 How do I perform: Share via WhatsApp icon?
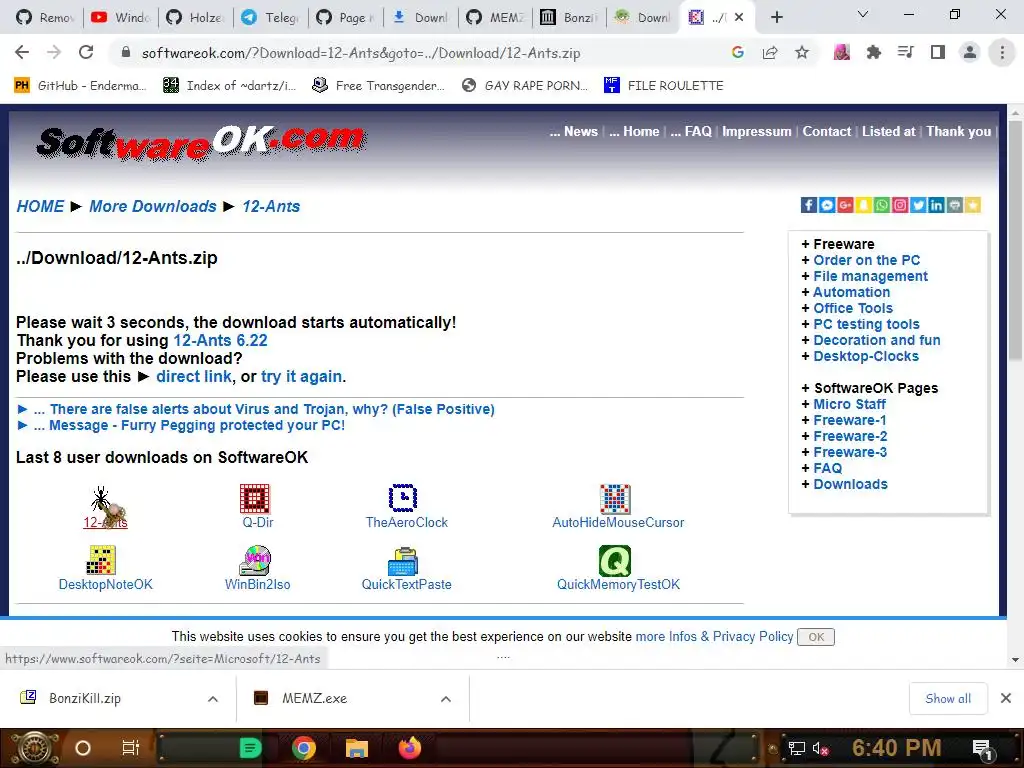pos(882,205)
